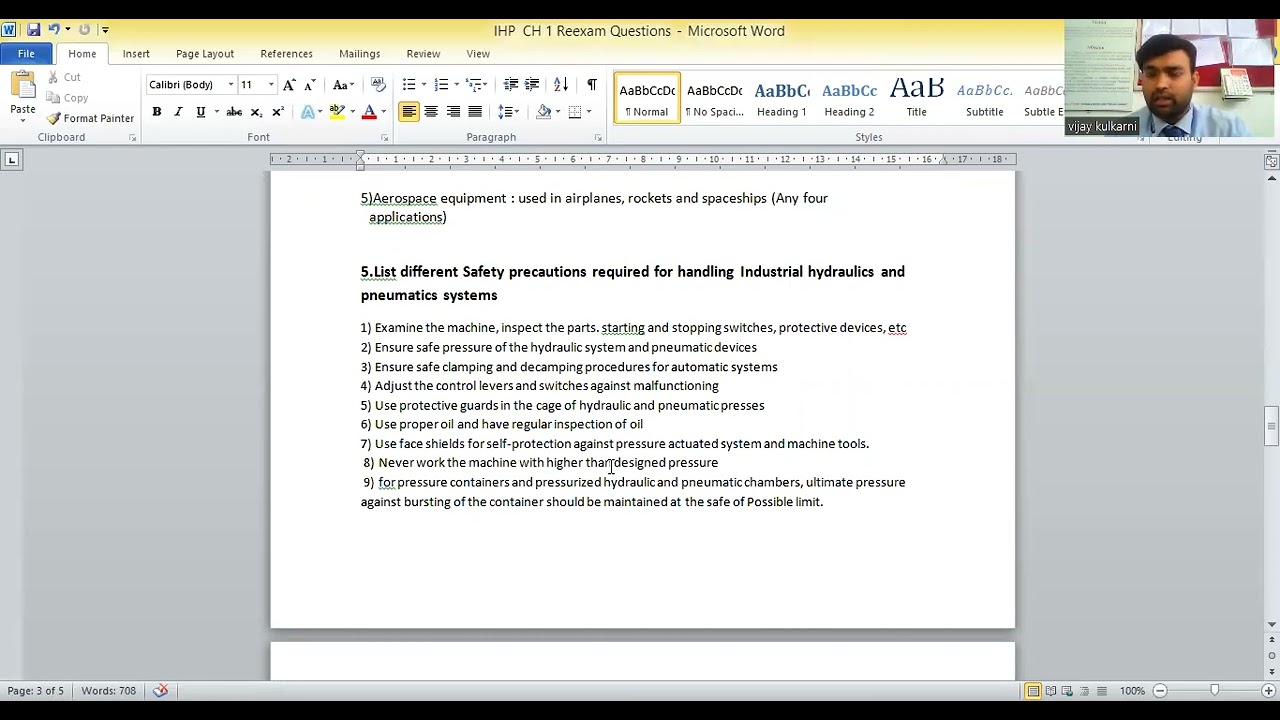Sort text using the A-Z sort icon

click(x=561, y=85)
